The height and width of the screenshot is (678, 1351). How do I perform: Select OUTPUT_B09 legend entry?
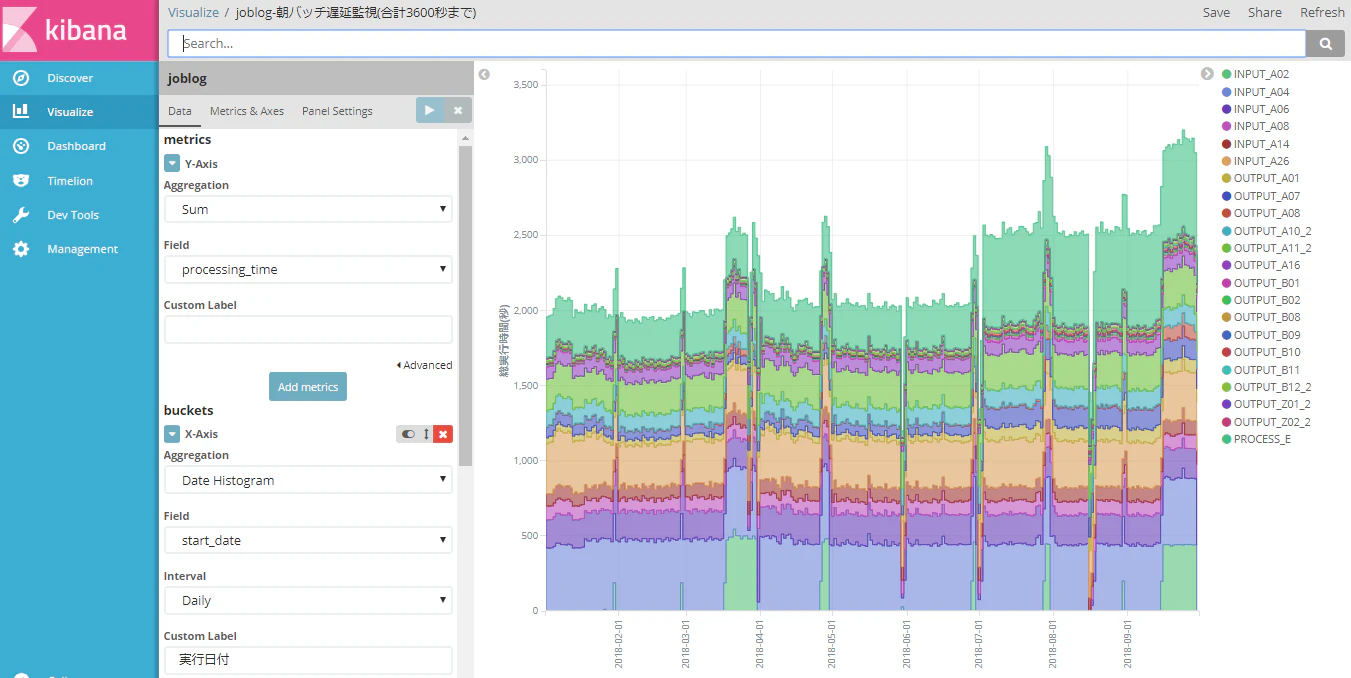1261,335
